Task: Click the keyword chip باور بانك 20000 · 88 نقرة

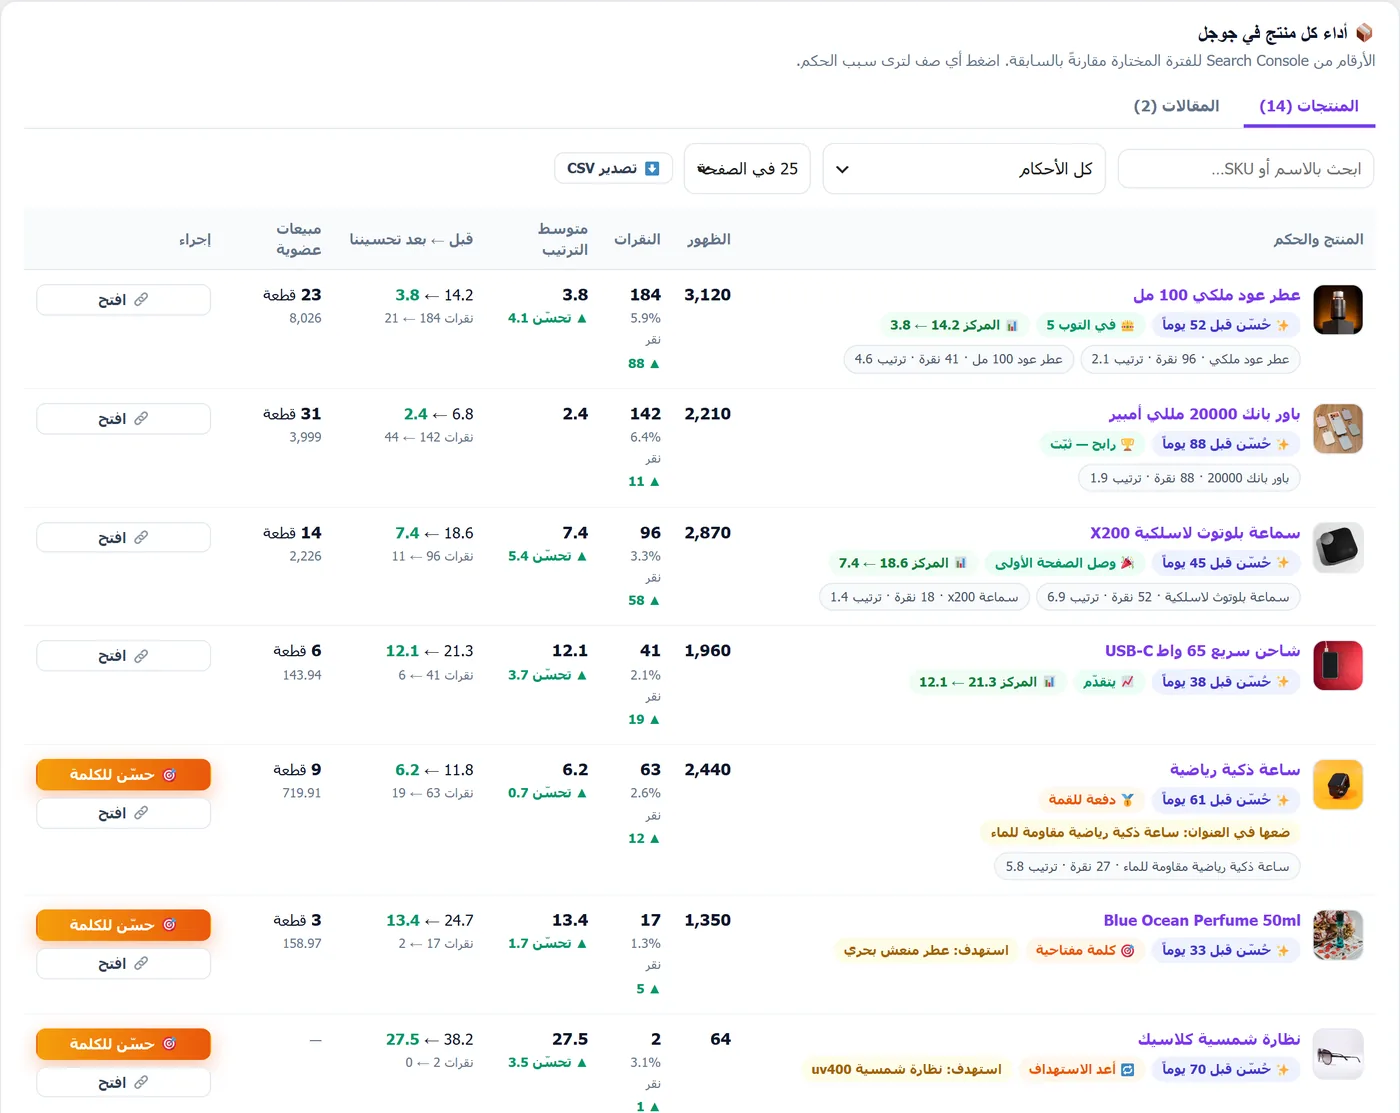Action: tap(1190, 478)
